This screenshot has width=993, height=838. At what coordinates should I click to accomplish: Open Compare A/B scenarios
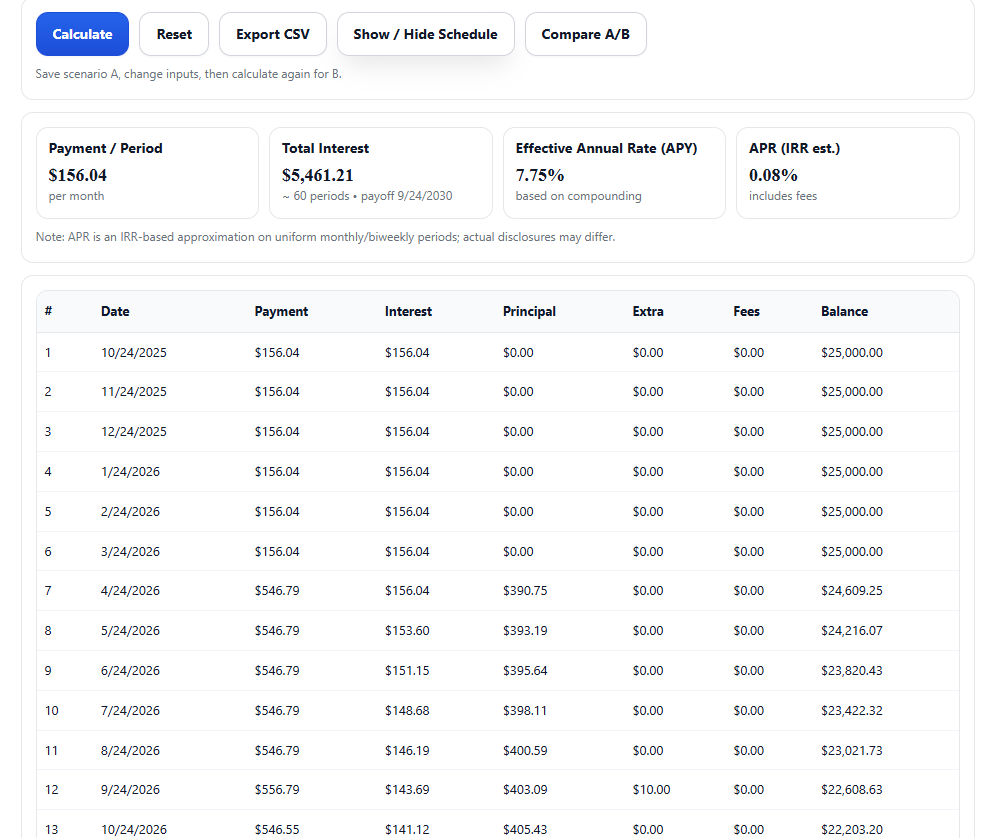click(586, 34)
